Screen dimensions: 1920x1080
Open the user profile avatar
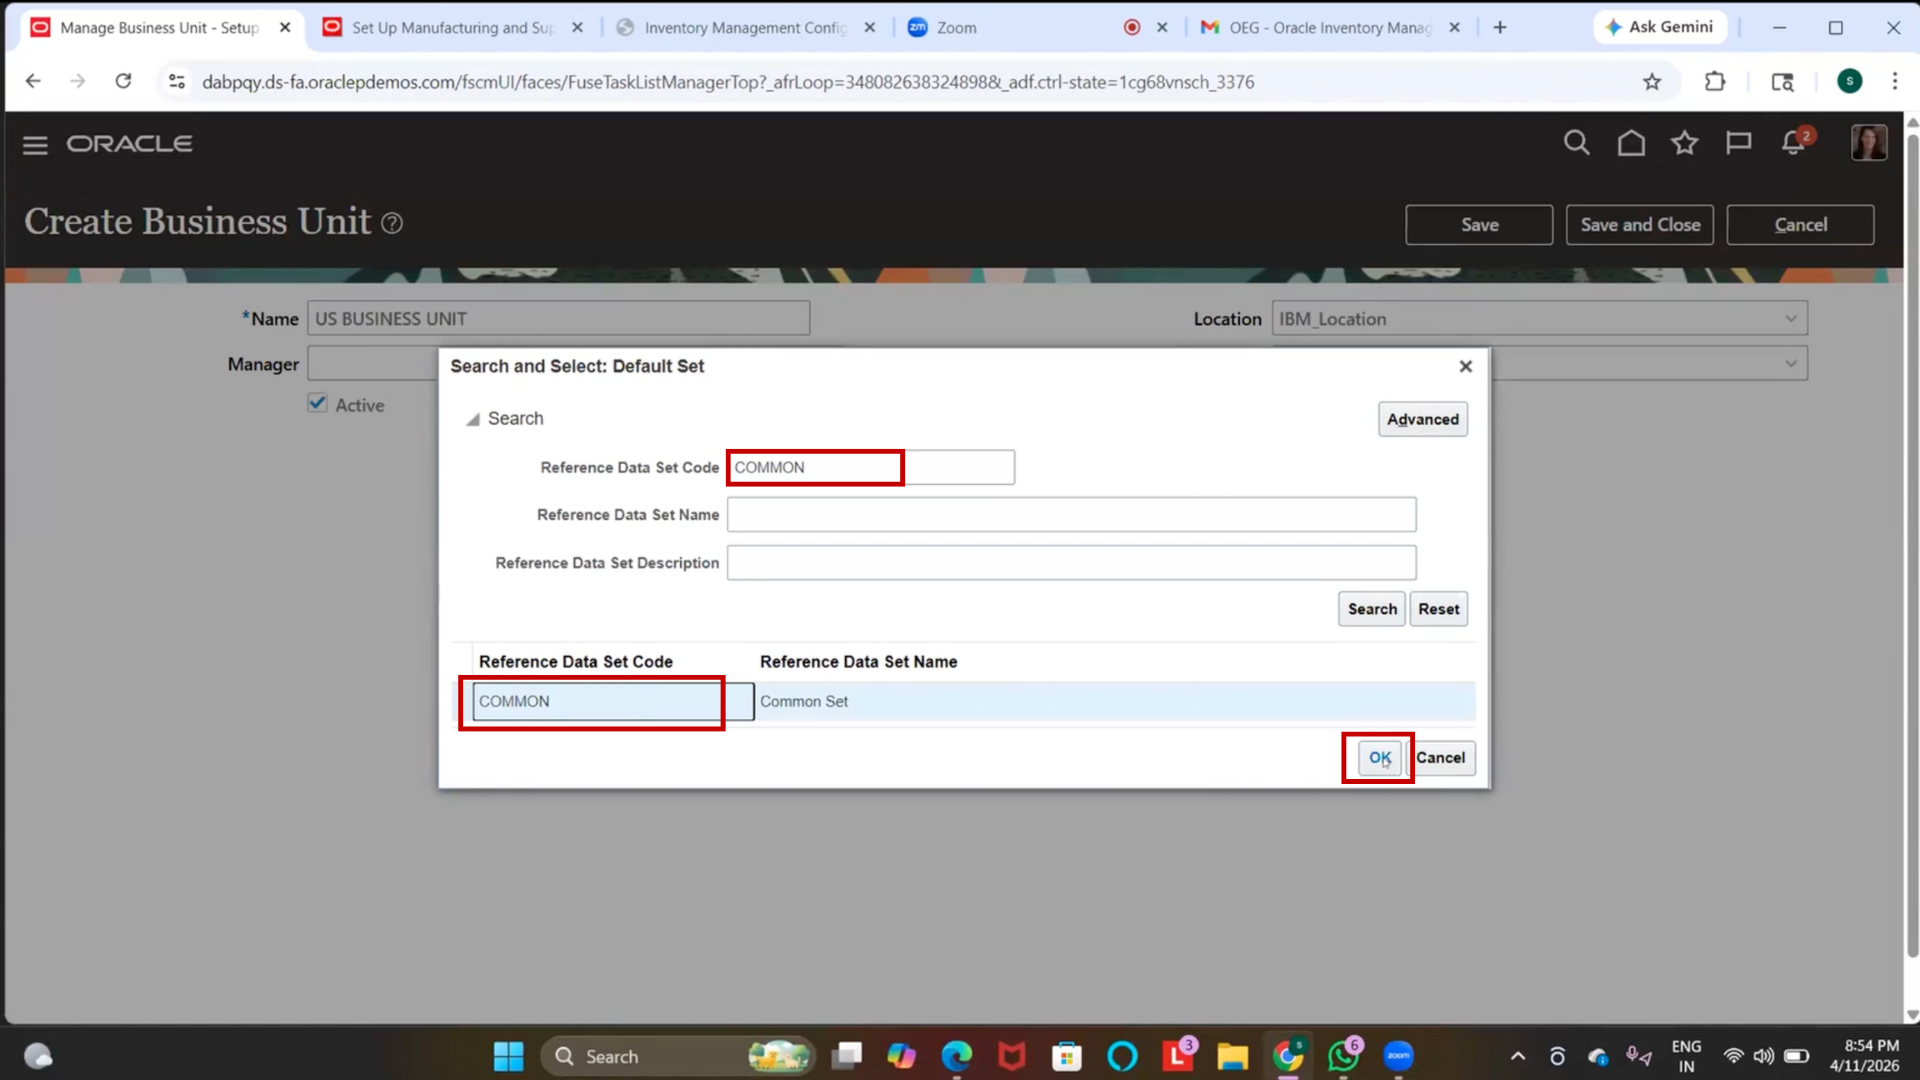tap(1869, 143)
